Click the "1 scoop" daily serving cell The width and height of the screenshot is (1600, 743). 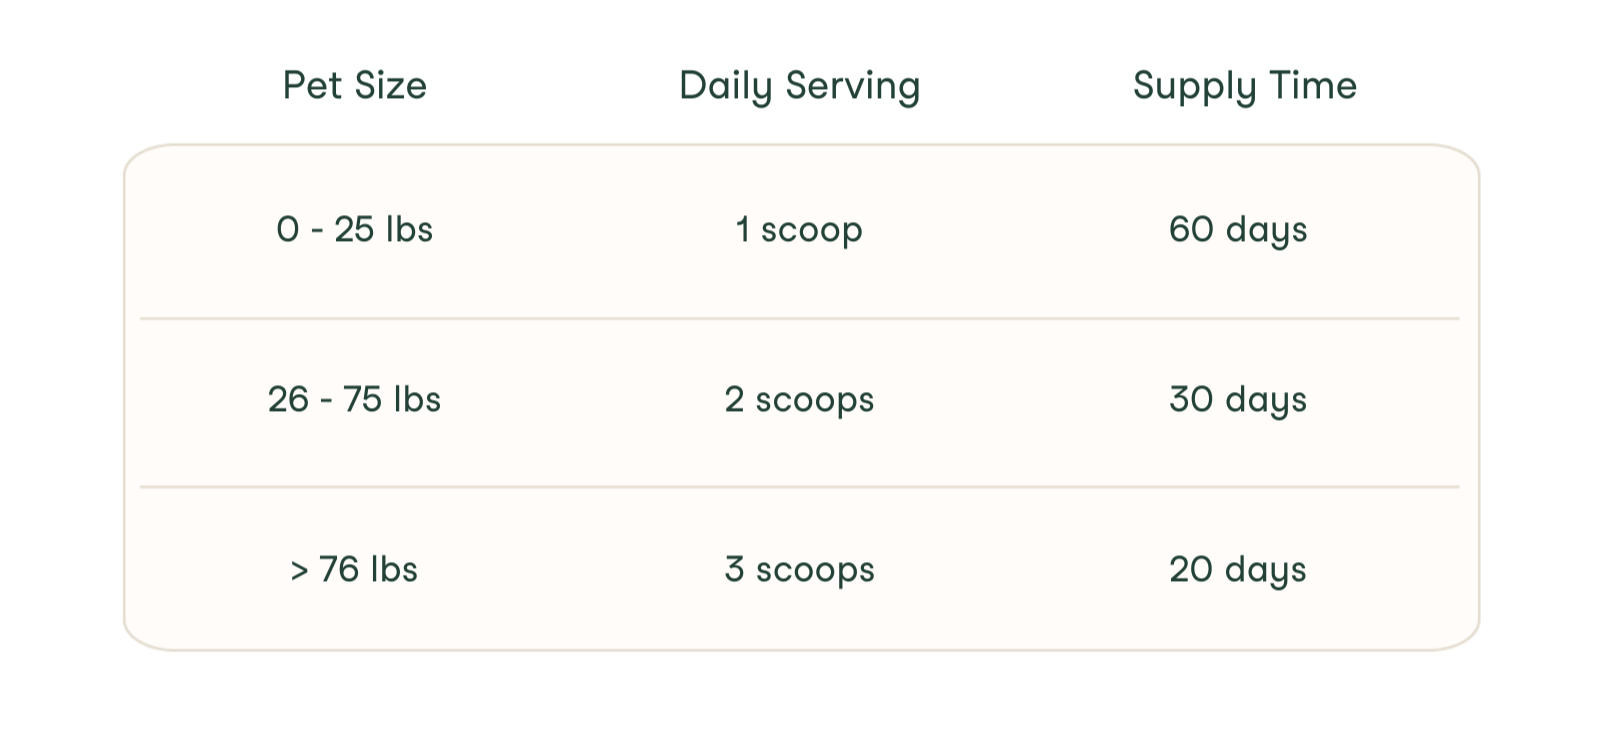[x=799, y=230]
